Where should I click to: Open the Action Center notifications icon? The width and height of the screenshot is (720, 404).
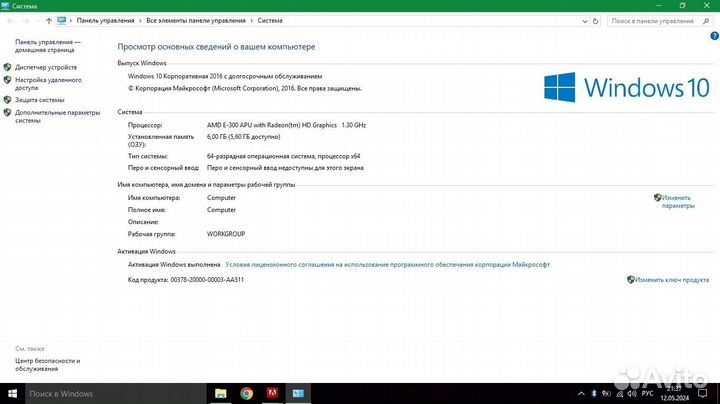tap(703, 394)
